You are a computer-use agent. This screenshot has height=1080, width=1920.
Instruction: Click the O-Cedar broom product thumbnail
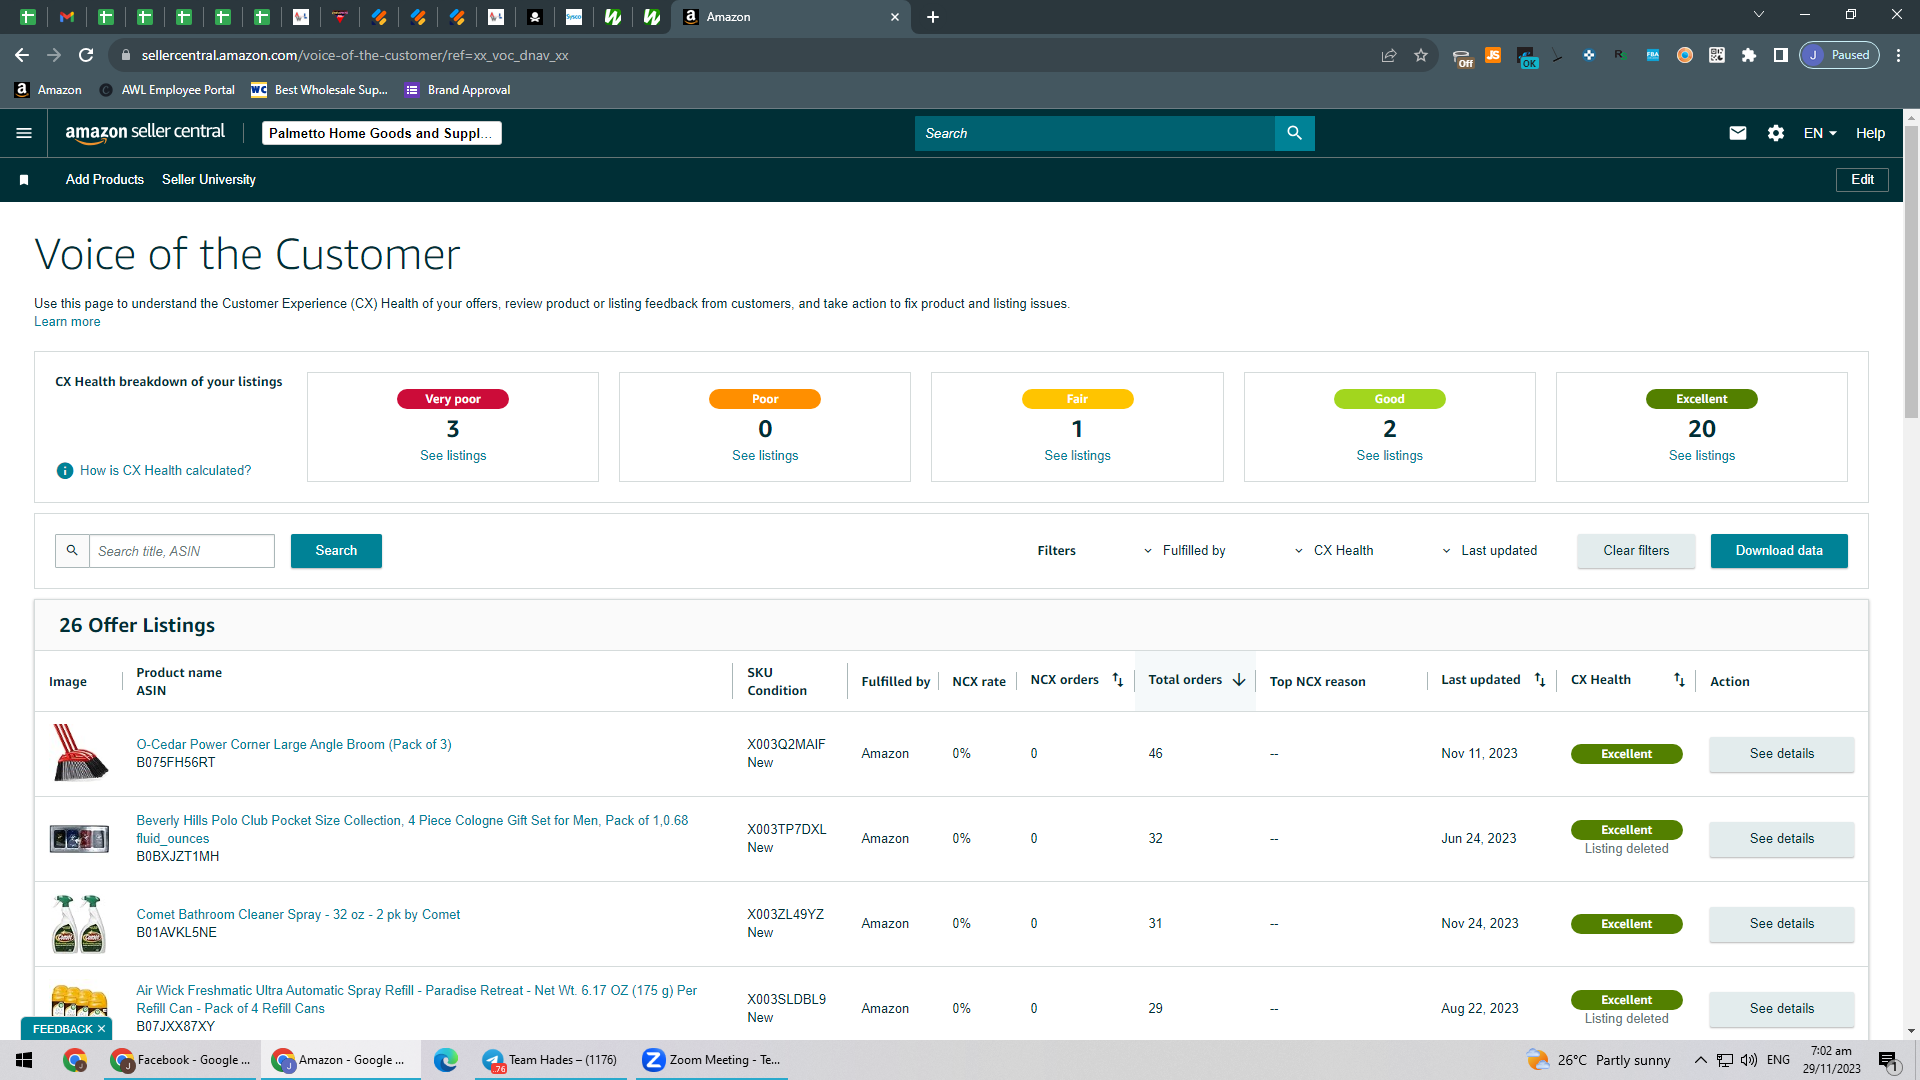[x=79, y=753]
